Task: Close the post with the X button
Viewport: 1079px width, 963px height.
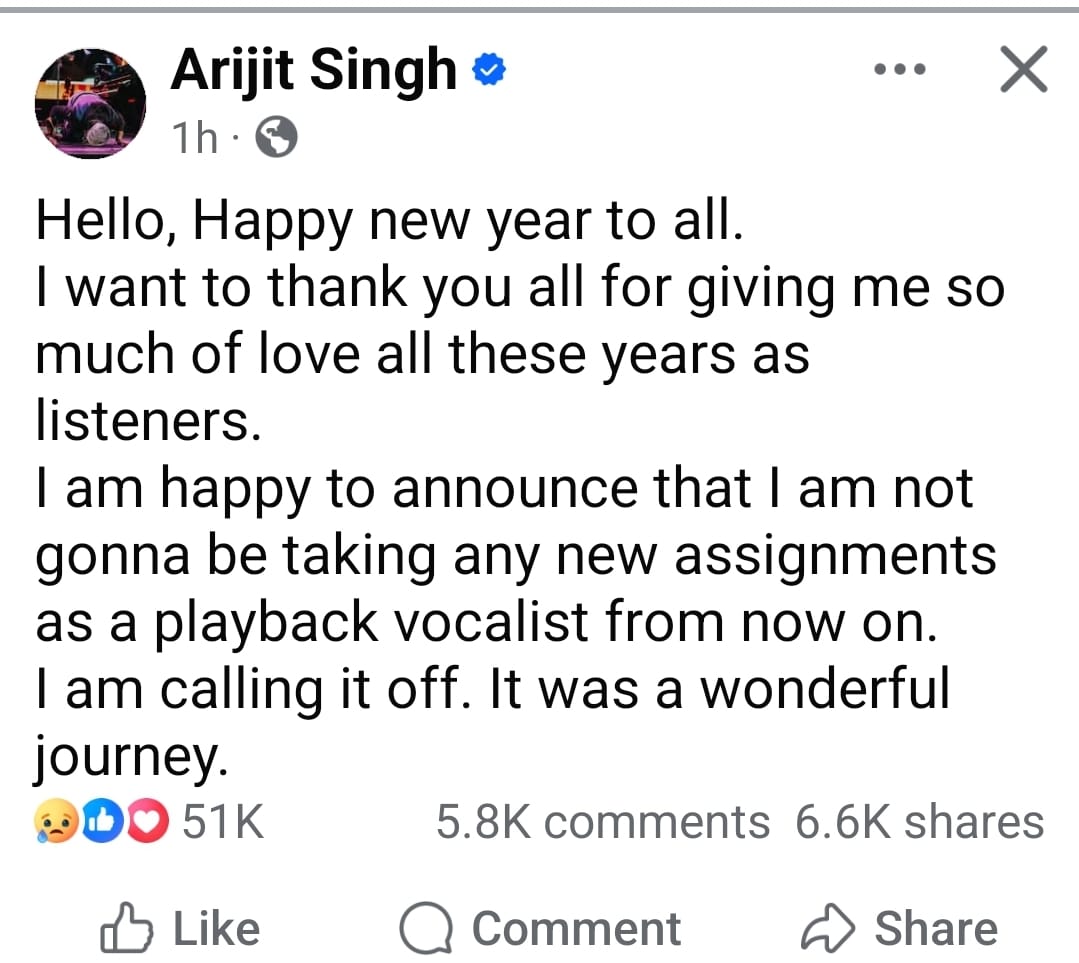Action: point(1023,71)
